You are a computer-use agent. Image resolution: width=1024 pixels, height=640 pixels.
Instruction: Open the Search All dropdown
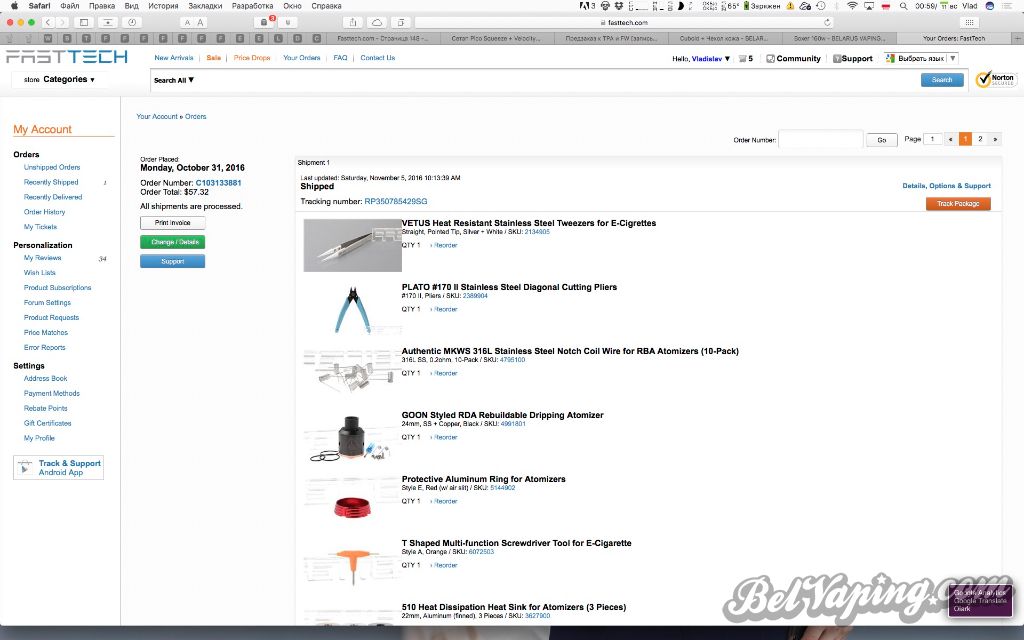[x=174, y=80]
